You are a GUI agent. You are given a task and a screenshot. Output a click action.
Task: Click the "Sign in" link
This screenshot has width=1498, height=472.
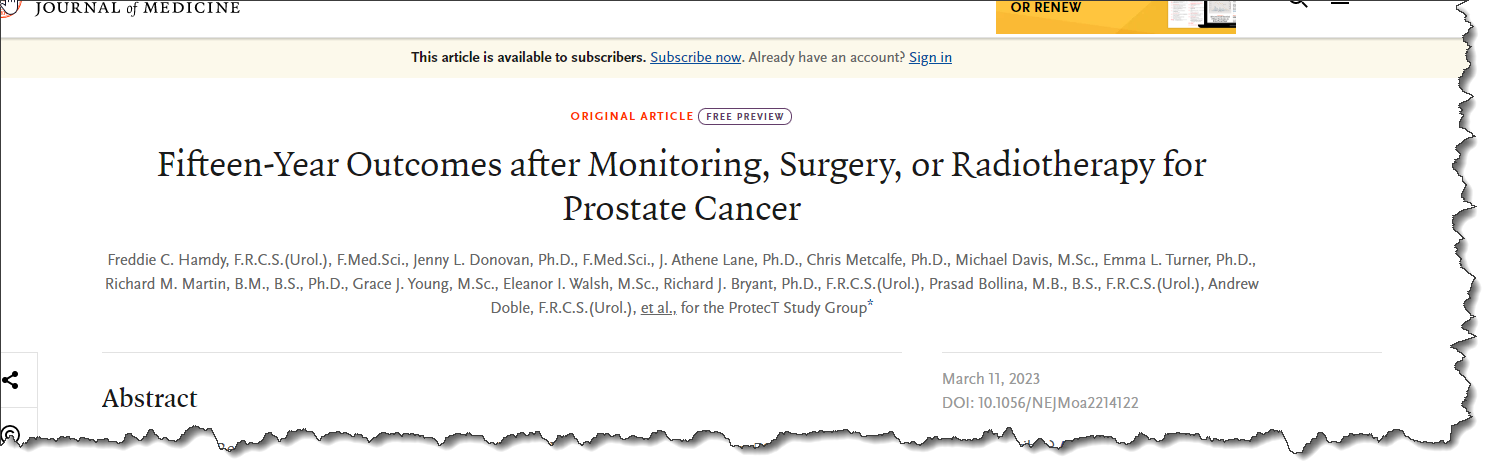930,57
